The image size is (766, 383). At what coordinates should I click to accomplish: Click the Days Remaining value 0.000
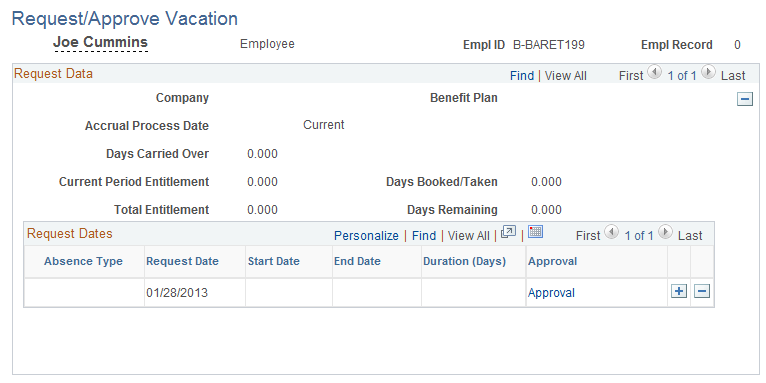point(546,210)
